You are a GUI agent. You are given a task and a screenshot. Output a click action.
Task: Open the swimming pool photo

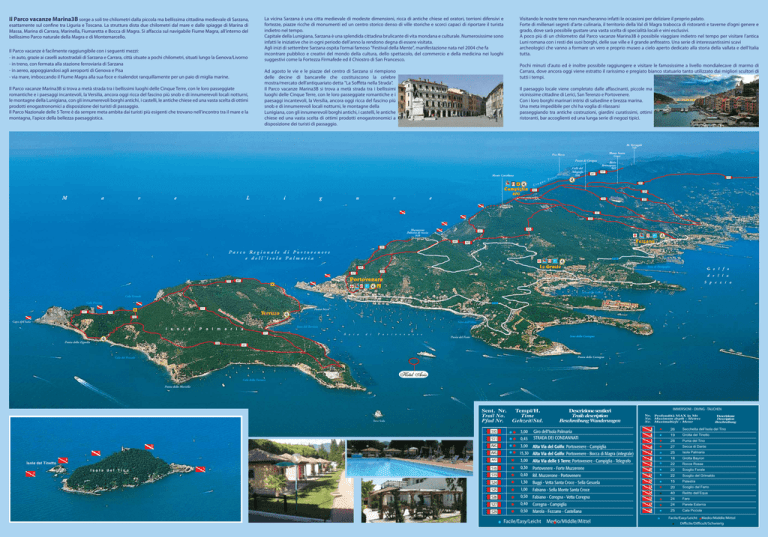click(x=409, y=458)
